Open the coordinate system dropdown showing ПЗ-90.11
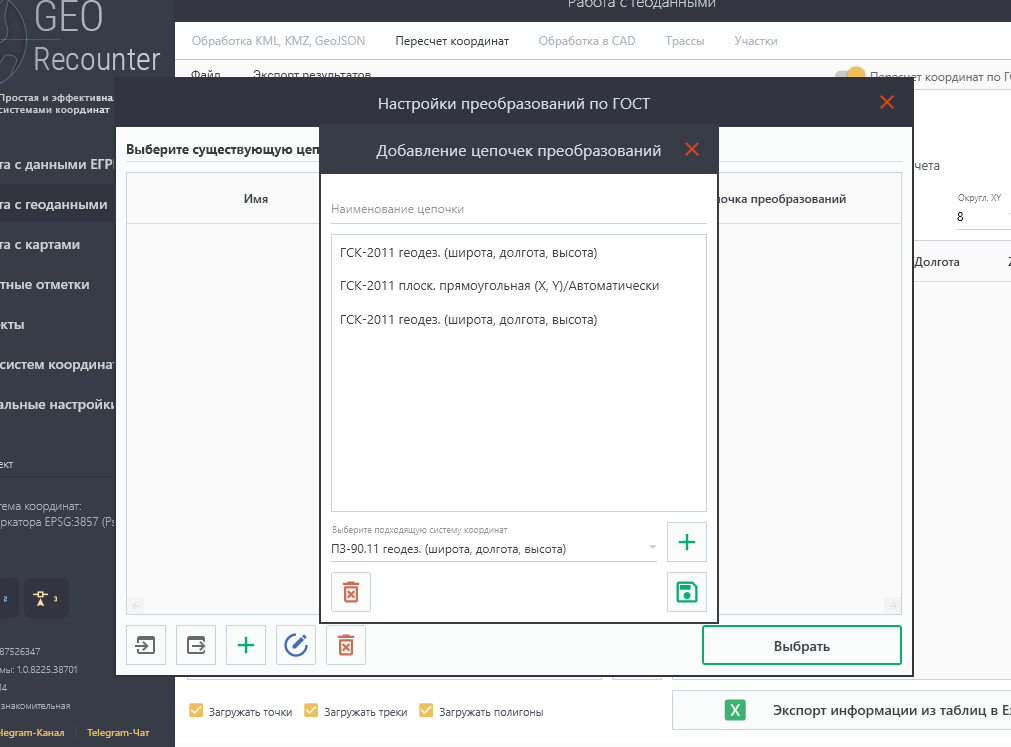This screenshot has height=747, width=1011. 494,548
